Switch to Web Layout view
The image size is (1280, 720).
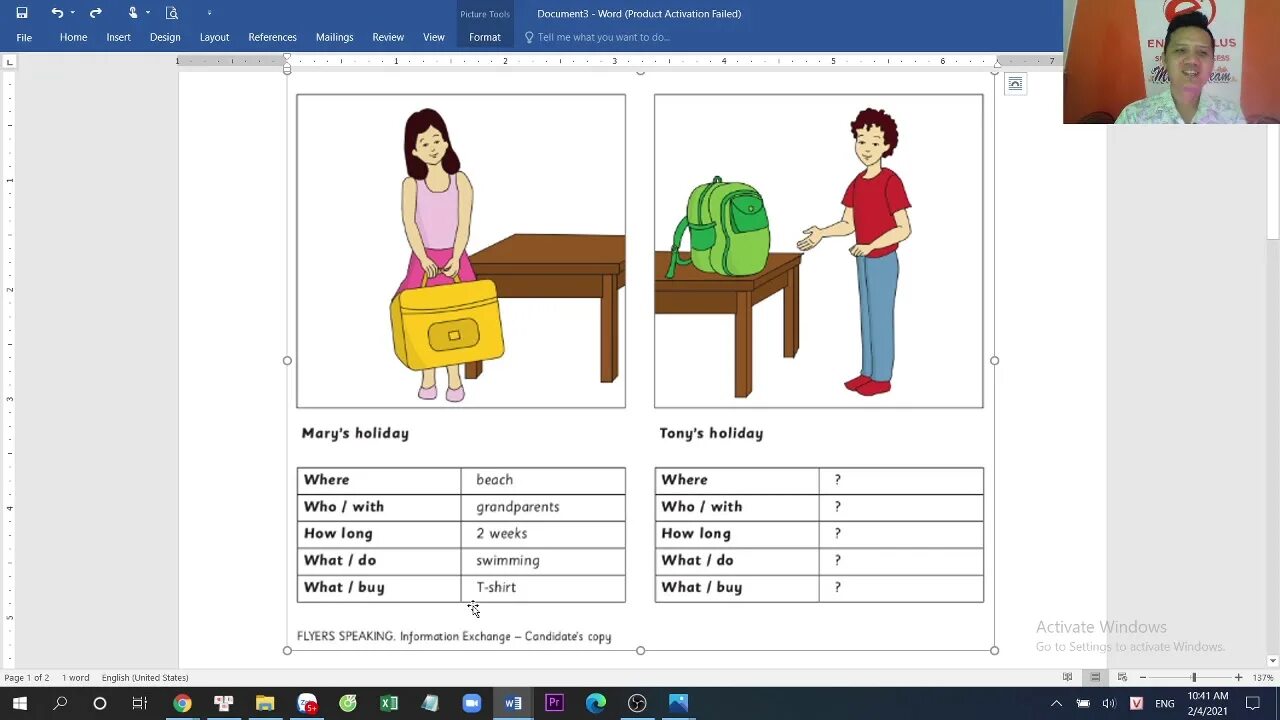click(x=1122, y=678)
